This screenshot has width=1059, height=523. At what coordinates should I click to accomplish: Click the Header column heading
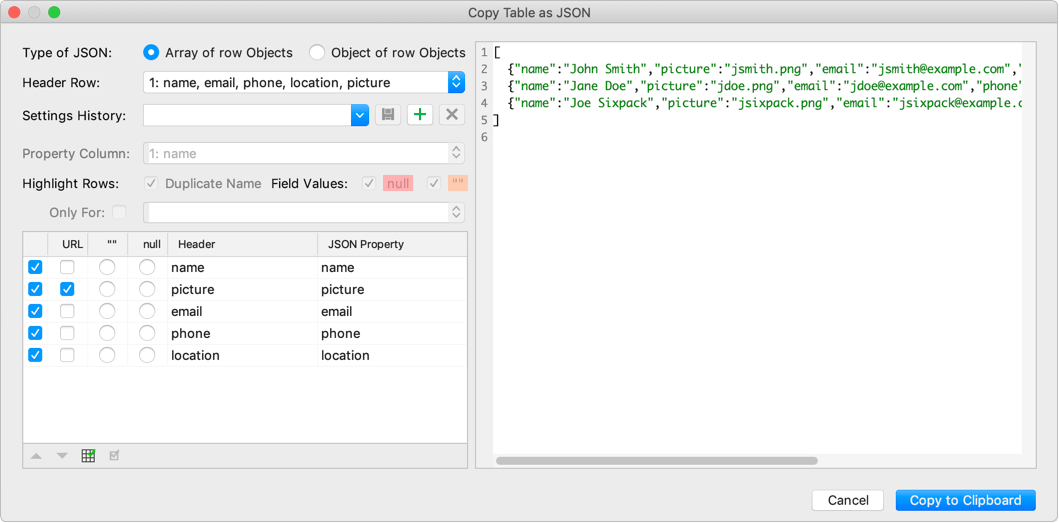(242, 244)
